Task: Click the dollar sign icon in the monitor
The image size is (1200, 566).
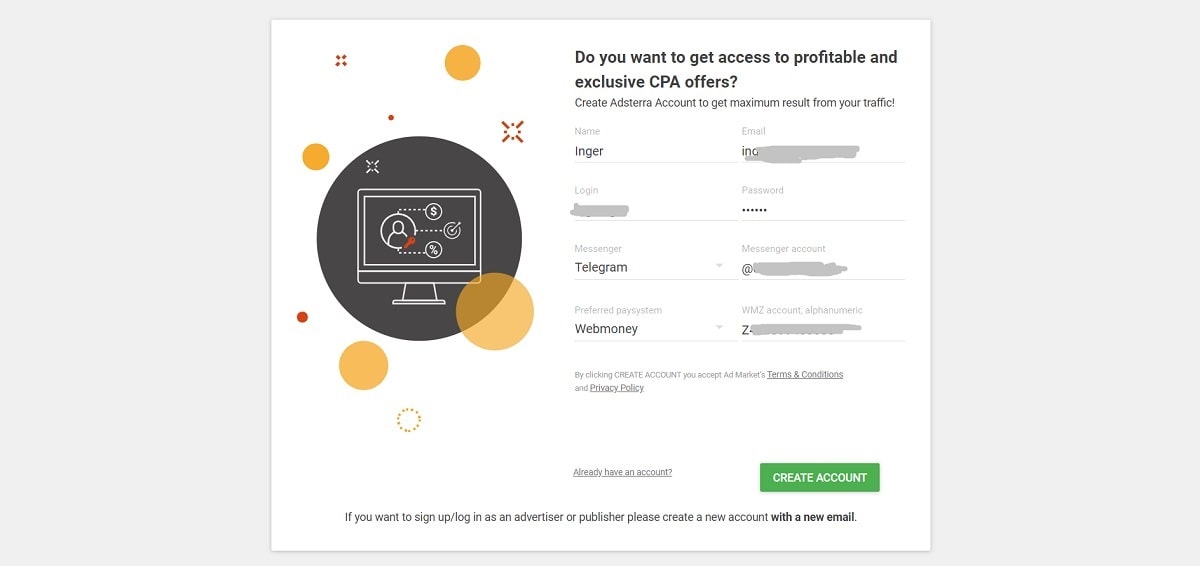Action: (x=434, y=211)
